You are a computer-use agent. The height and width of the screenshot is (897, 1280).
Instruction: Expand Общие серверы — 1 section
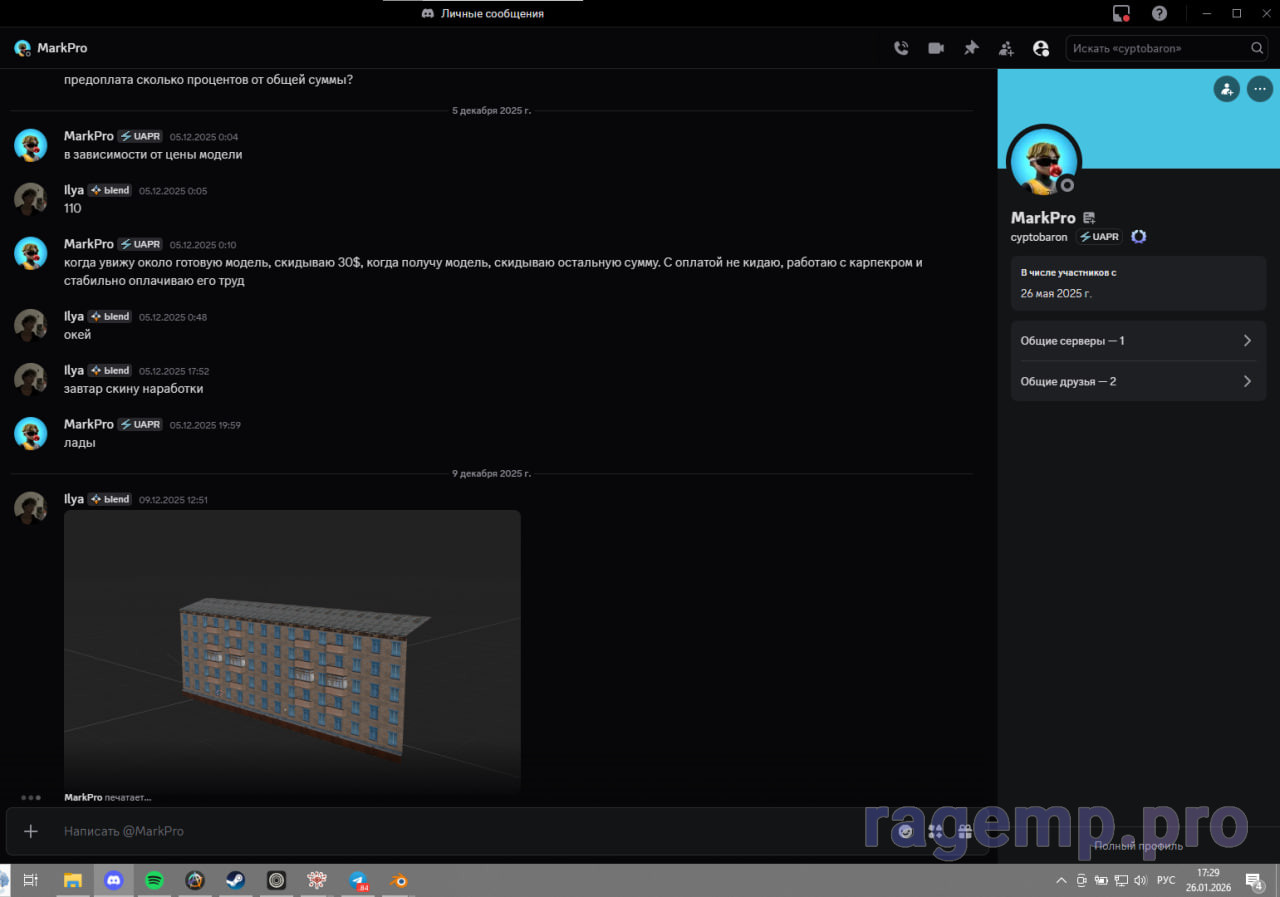coord(1138,341)
